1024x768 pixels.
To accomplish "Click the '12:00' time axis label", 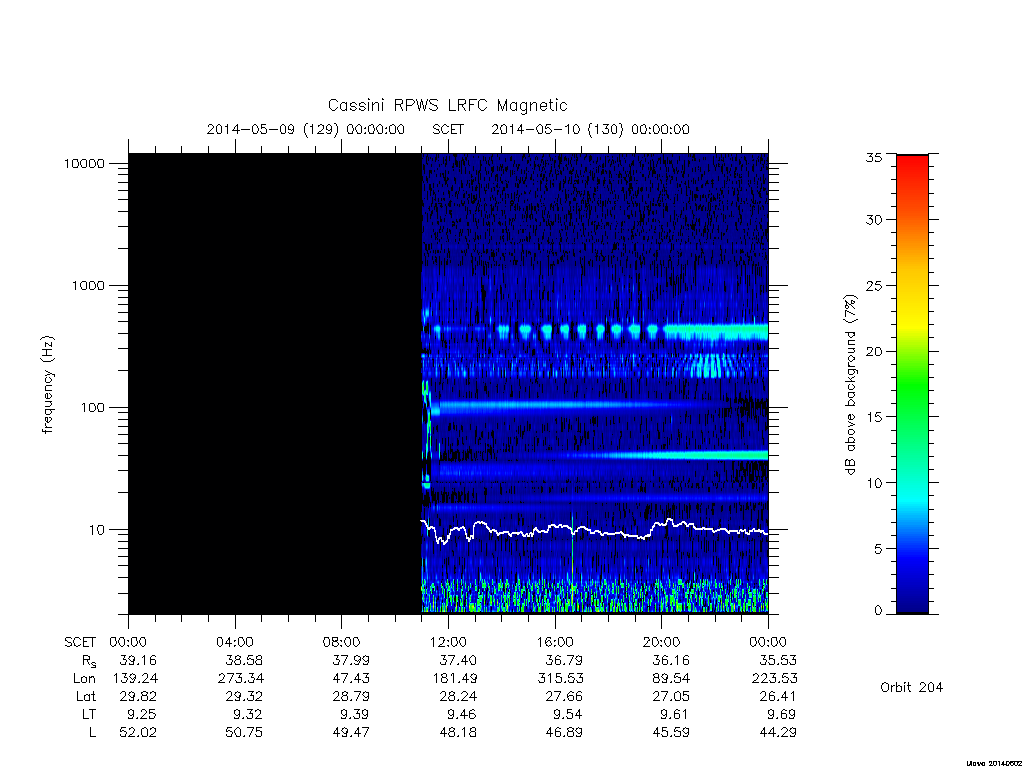I will click(448, 642).
